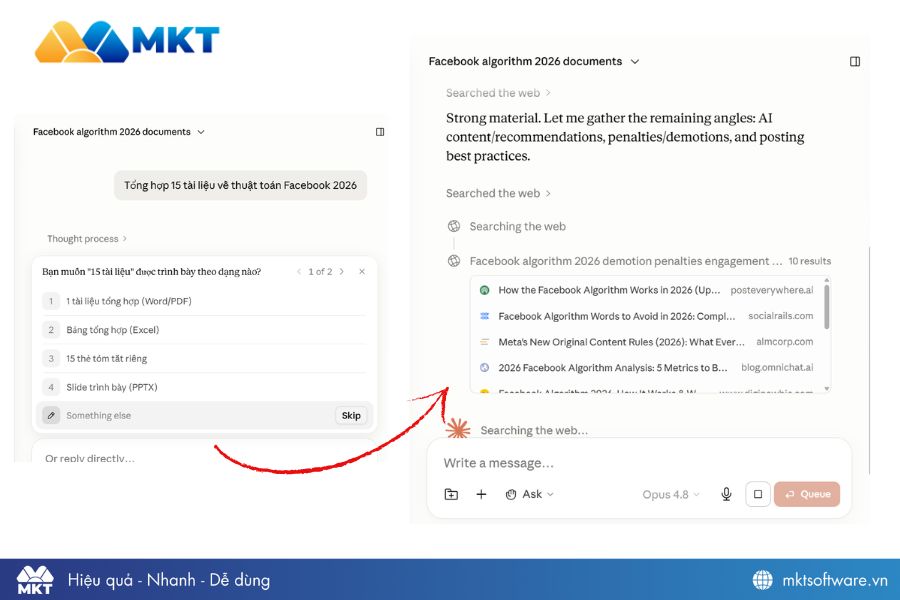Go to previous question arrow beside 1 of 2

click(x=299, y=272)
